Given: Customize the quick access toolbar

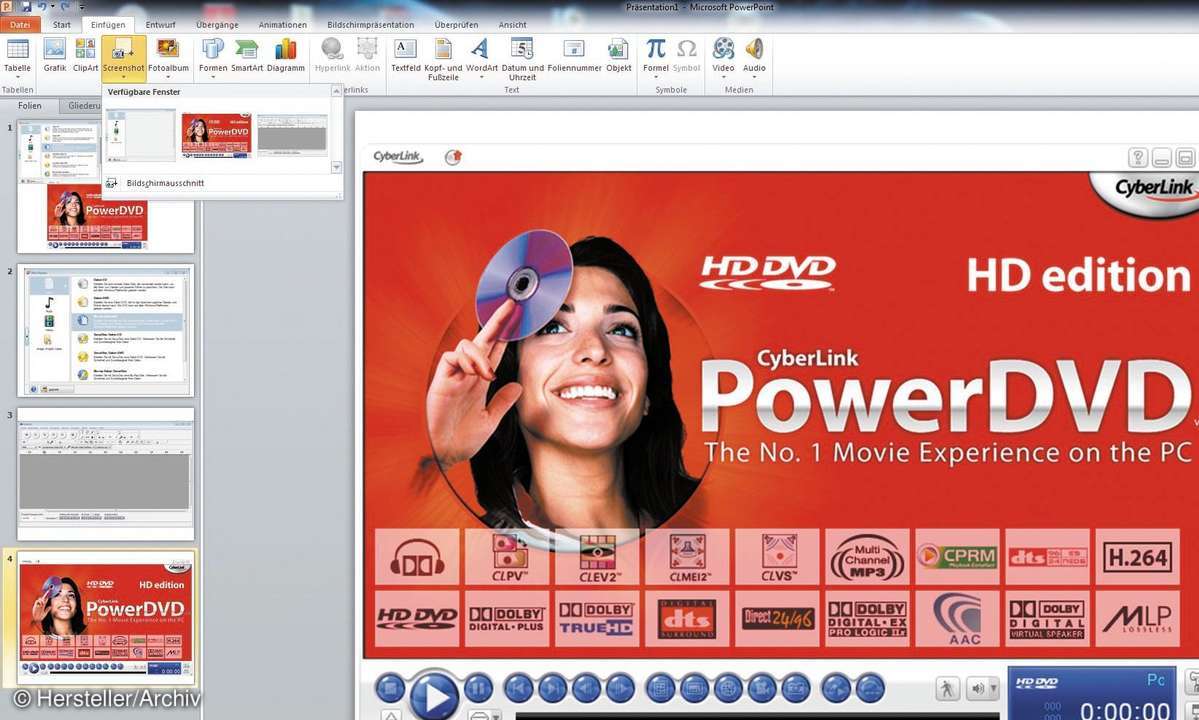Looking at the screenshot, I should pyautogui.click(x=82, y=7).
